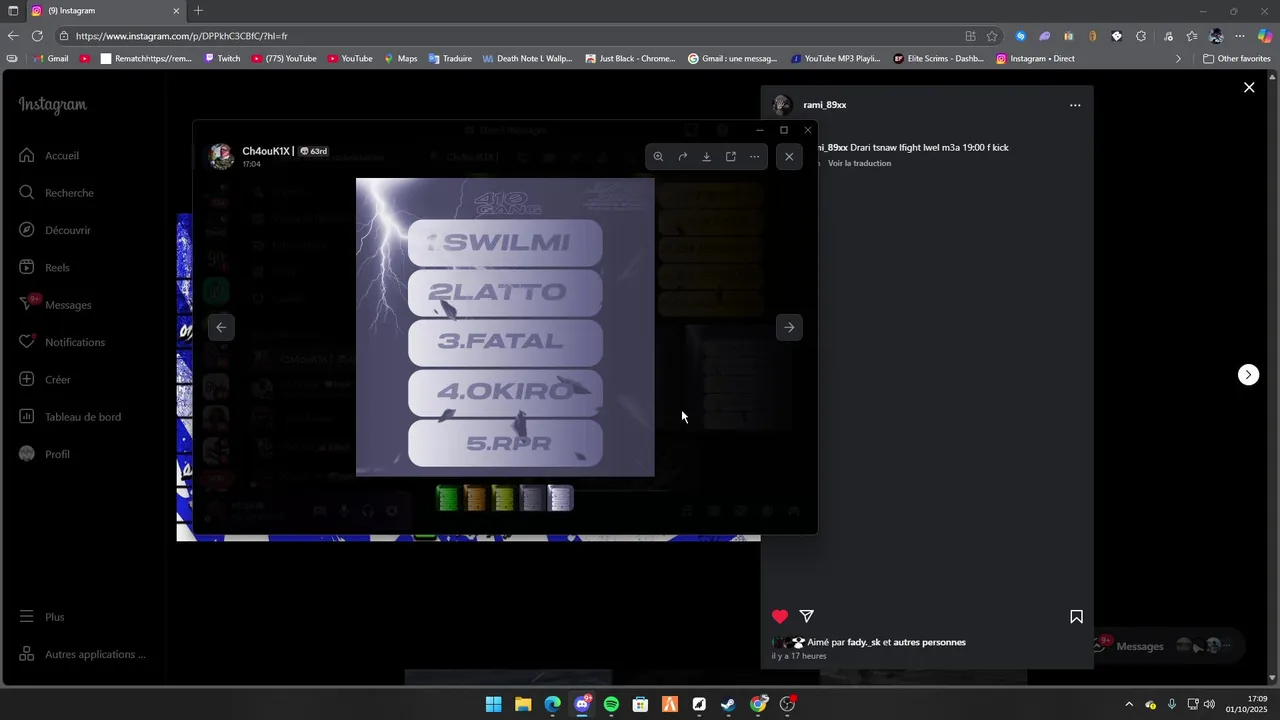Open Maps bookmark
The width and height of the screenshot is (1280, 720).
click(x=400, y=59)
